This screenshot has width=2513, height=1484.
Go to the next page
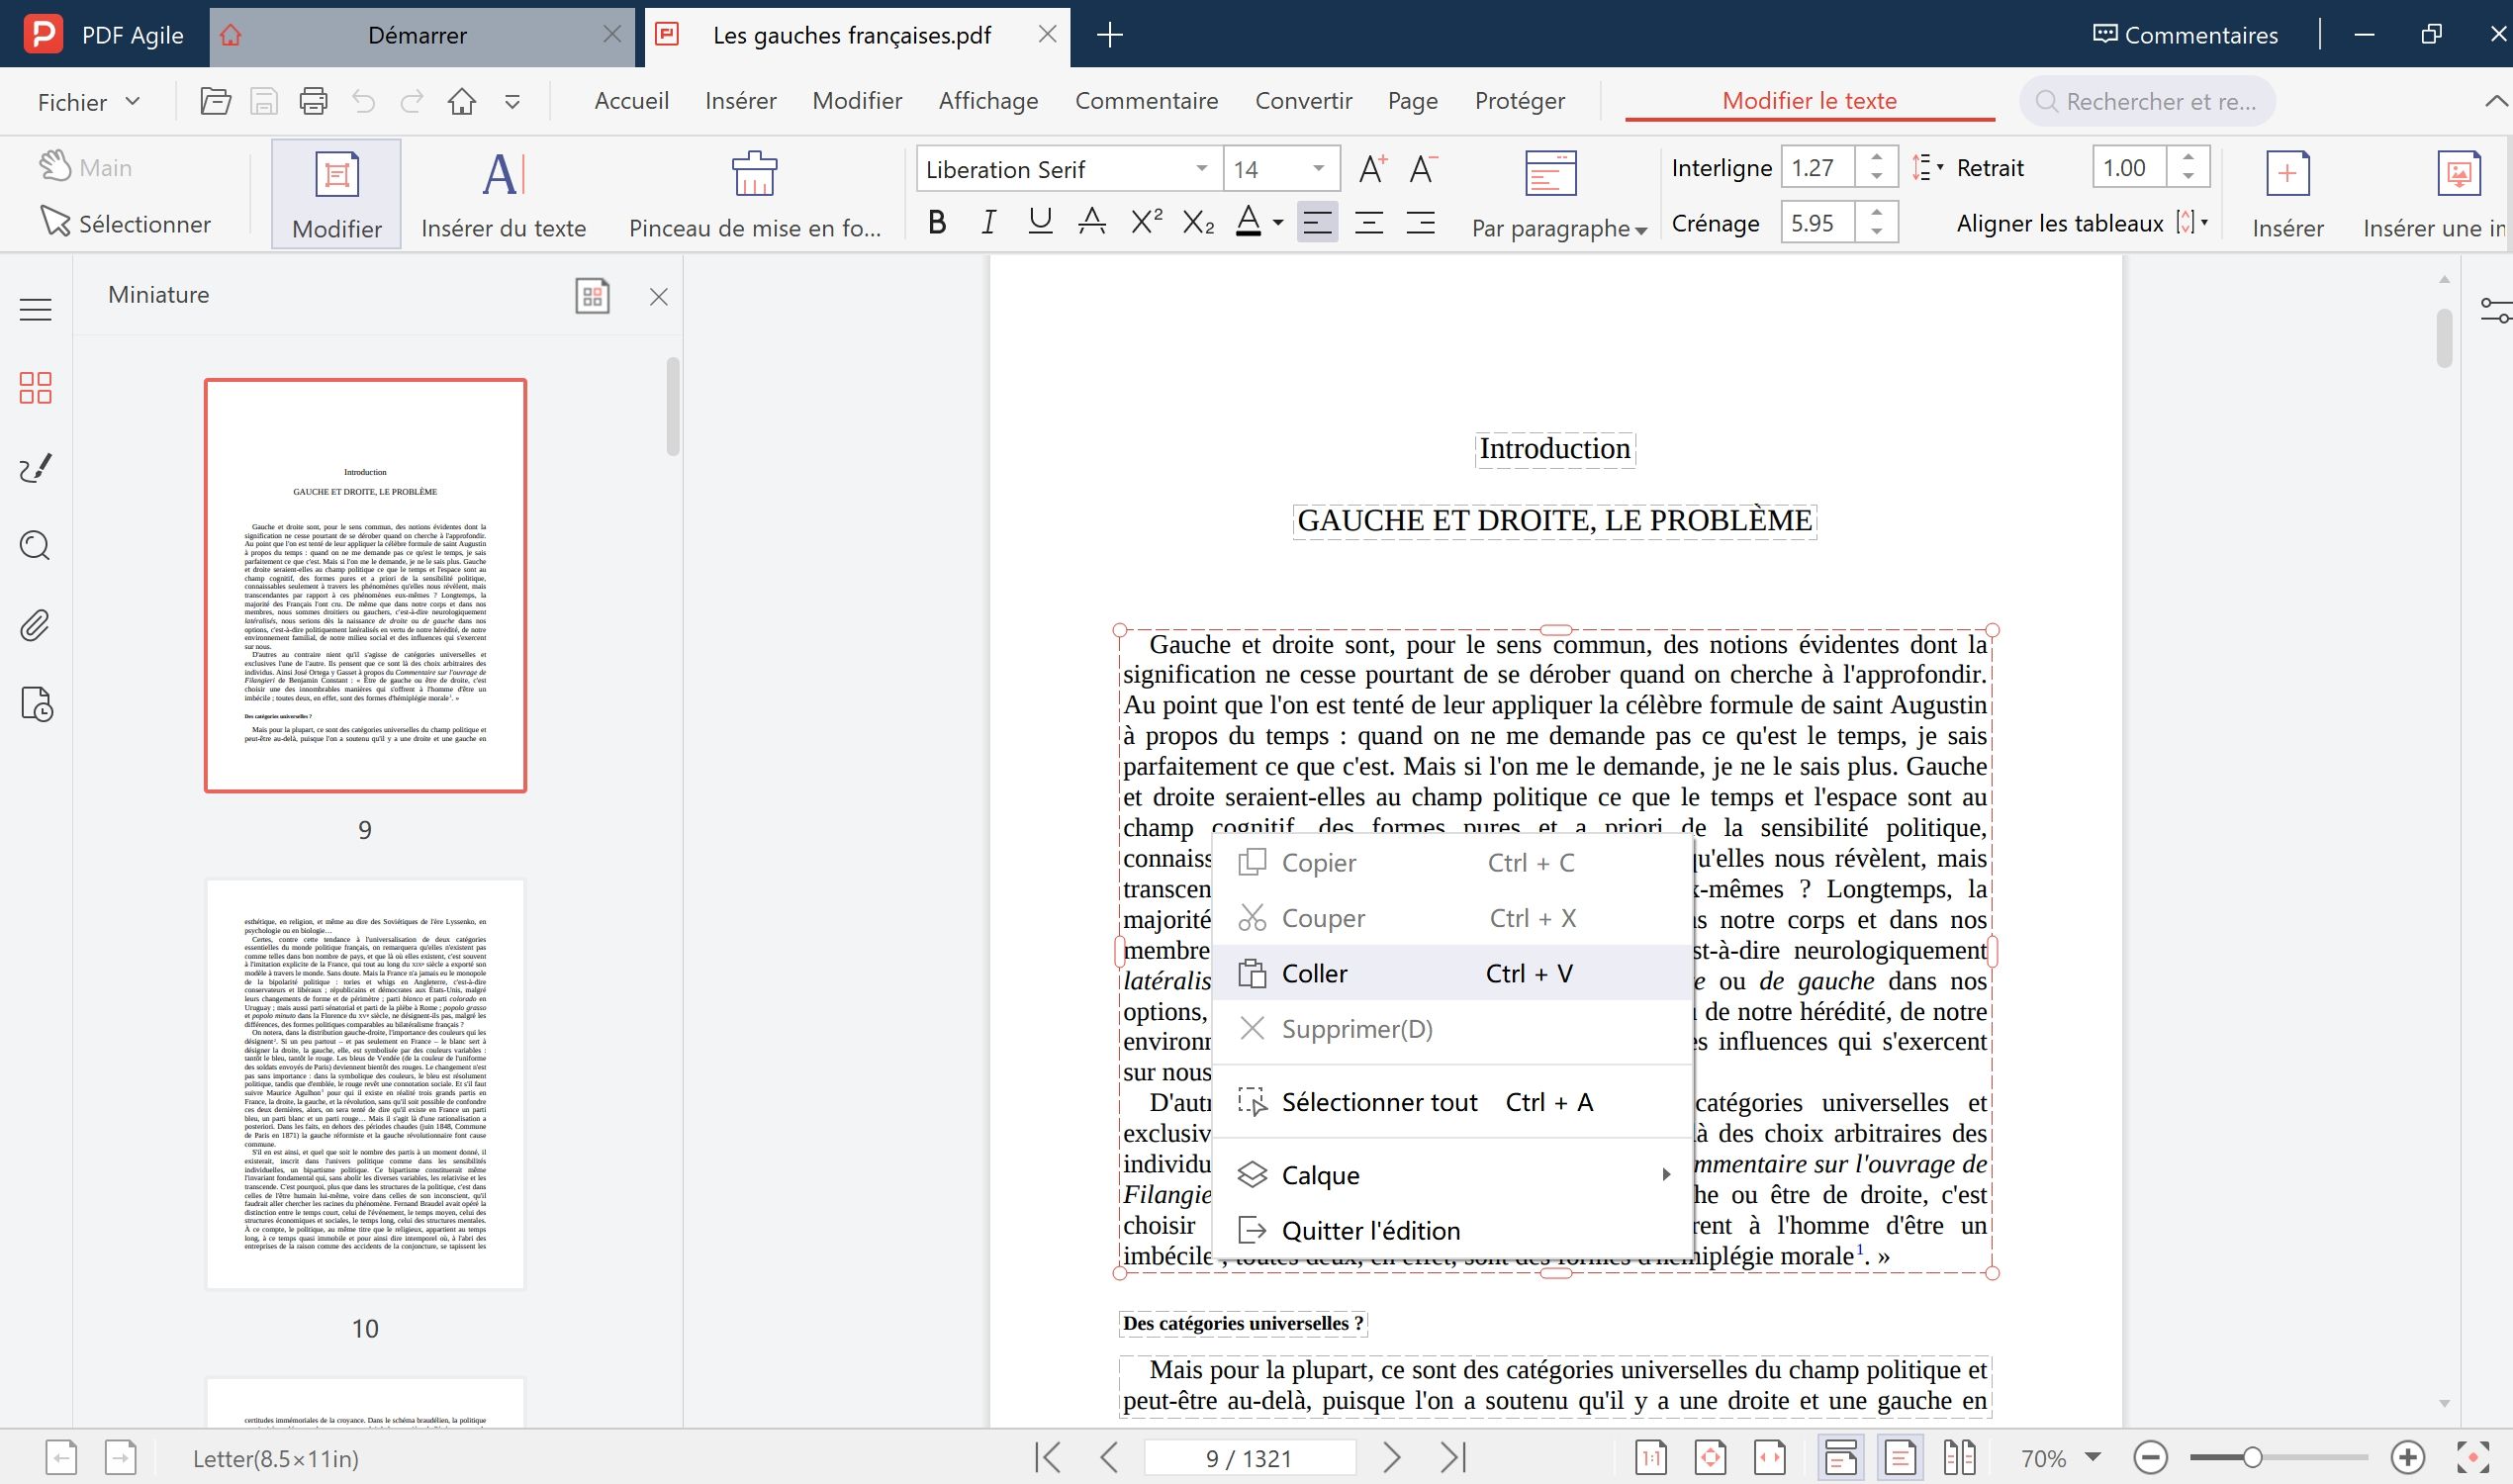coord(1391,1457)
